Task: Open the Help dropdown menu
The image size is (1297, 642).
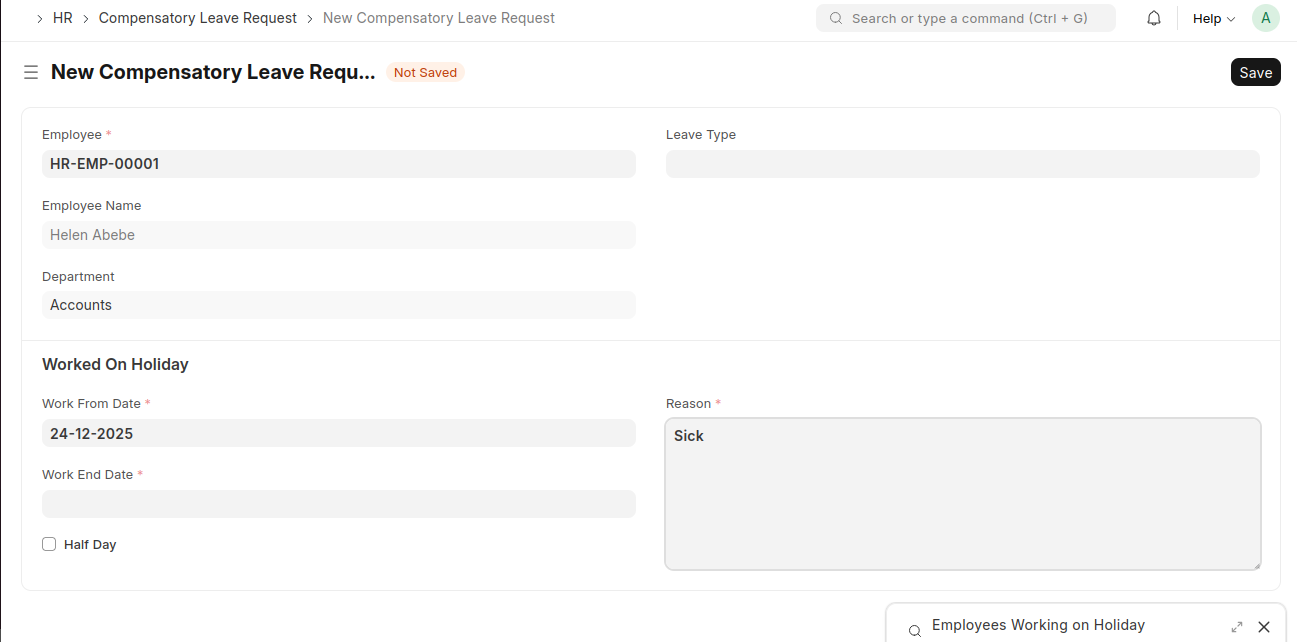Action: click(1214, 19)
